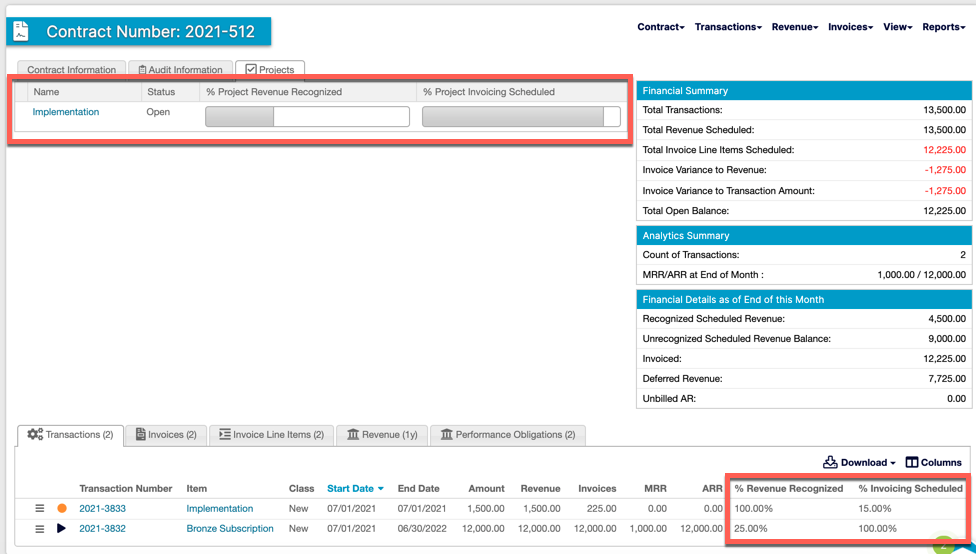Click the play arrow icon for 2021-3832

coord(61,528)
